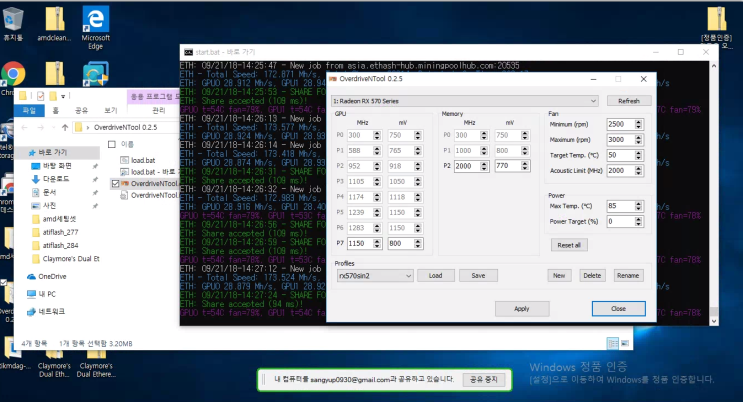Select the 응용 프로그램 도구 contextual tab
Image resolution: width=743 pixels, height=402 pixels.
point(154,97)
